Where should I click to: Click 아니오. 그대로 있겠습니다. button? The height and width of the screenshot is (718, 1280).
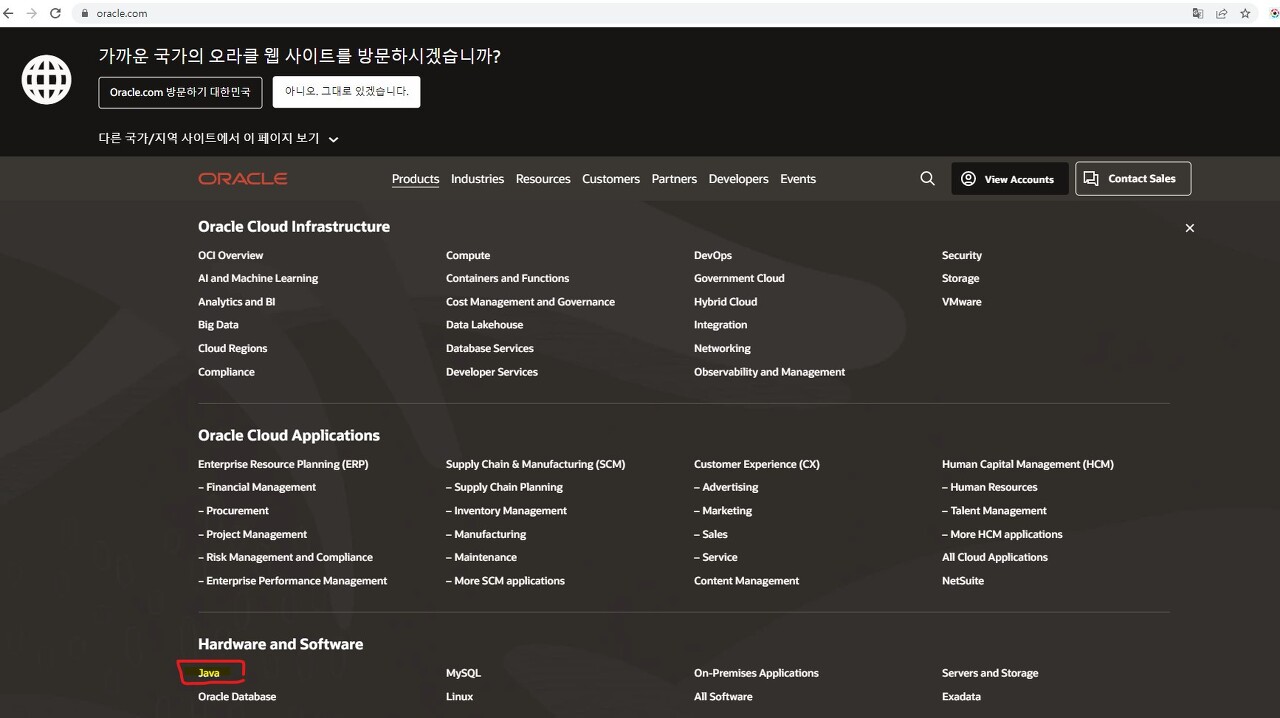[x=346, y=91]
